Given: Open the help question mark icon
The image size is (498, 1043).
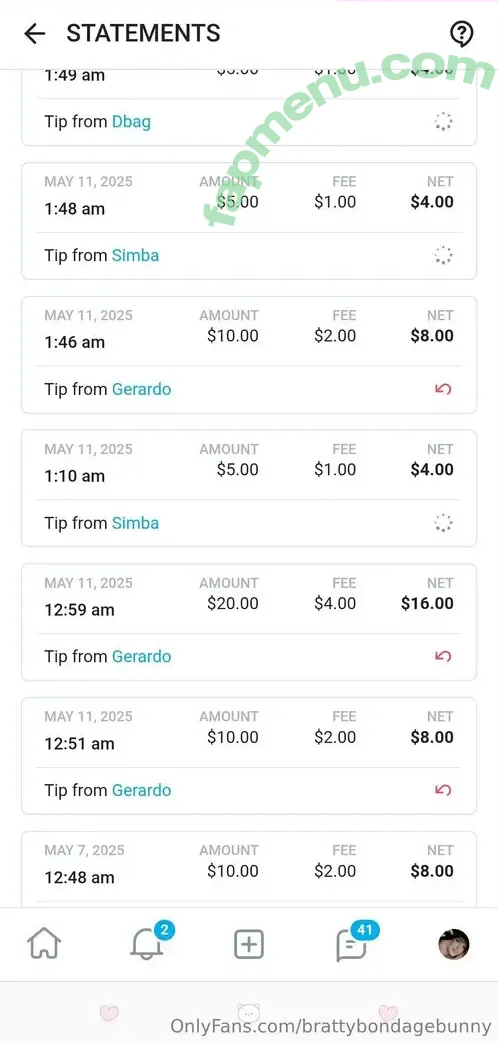Looking at the screenshot, I should [461, 33].
